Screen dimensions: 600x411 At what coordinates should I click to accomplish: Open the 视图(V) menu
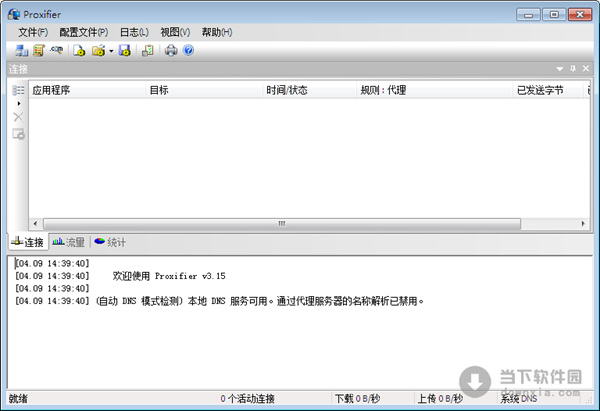tap(175, 32)
